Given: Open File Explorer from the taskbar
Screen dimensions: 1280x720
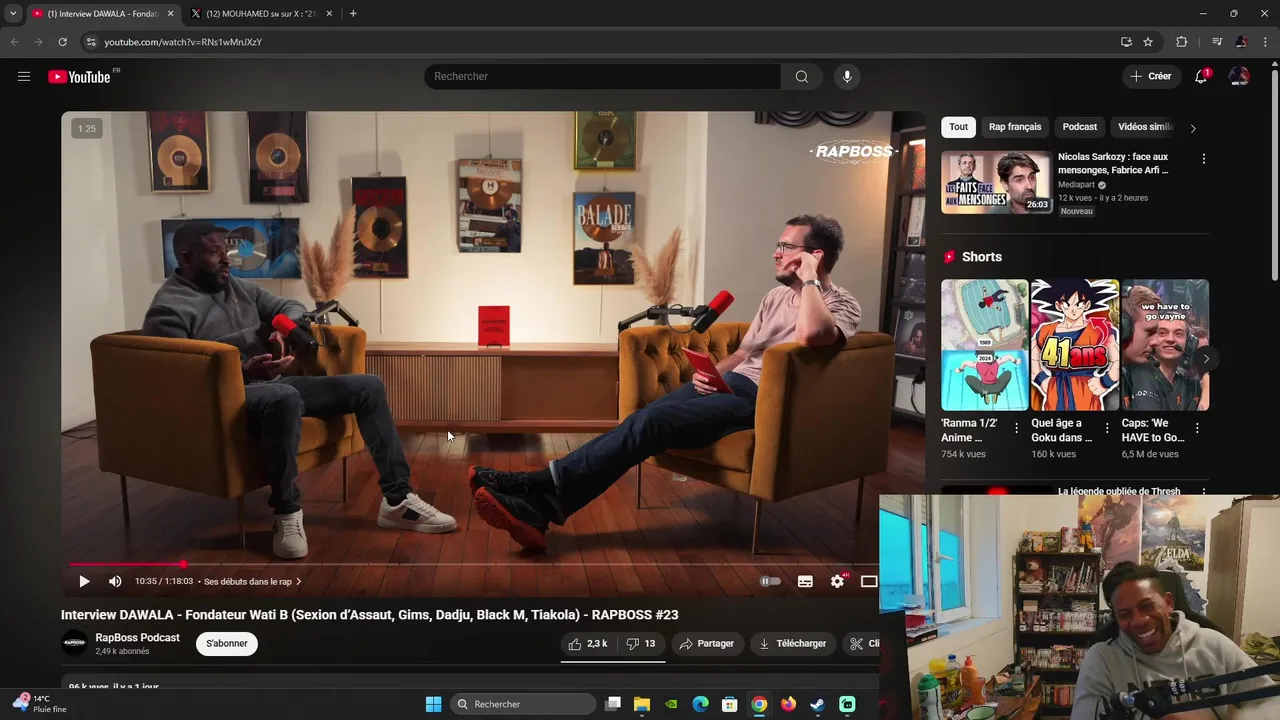Looking at the screenshot, I should [642, 704].
